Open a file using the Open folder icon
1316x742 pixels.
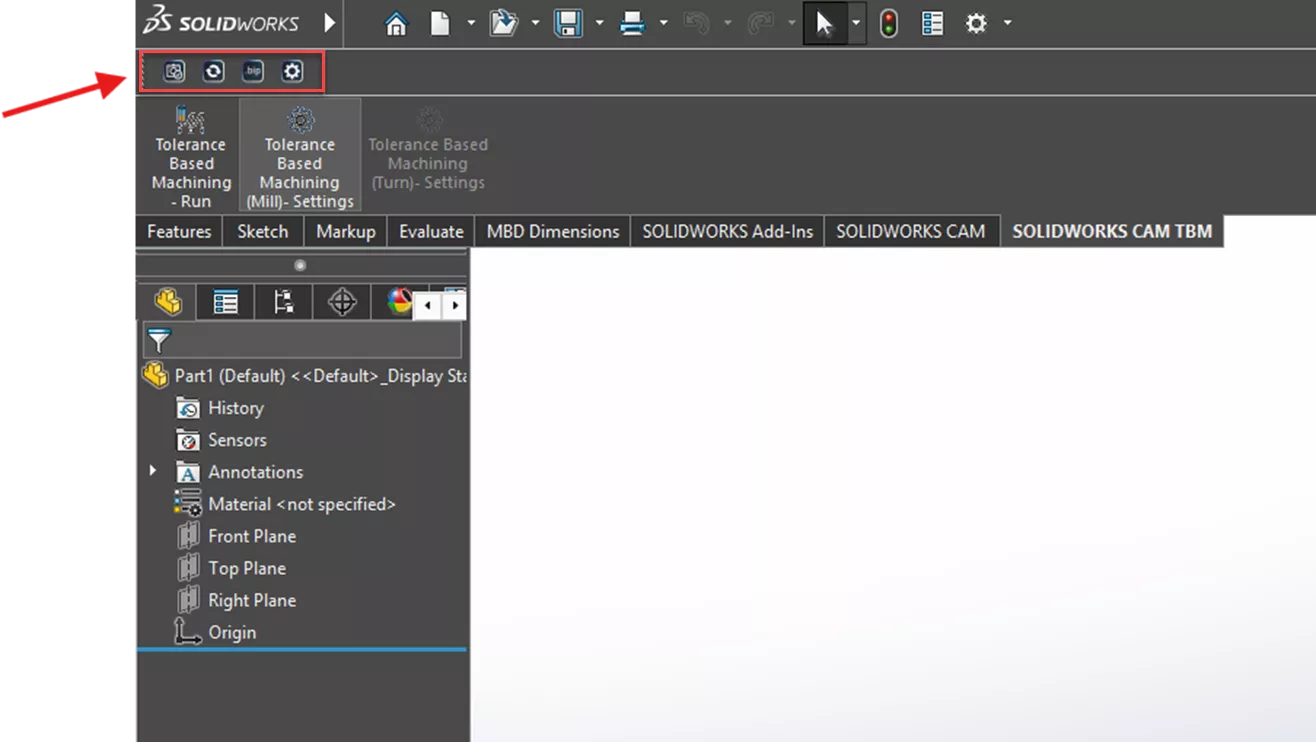[503, 23]
